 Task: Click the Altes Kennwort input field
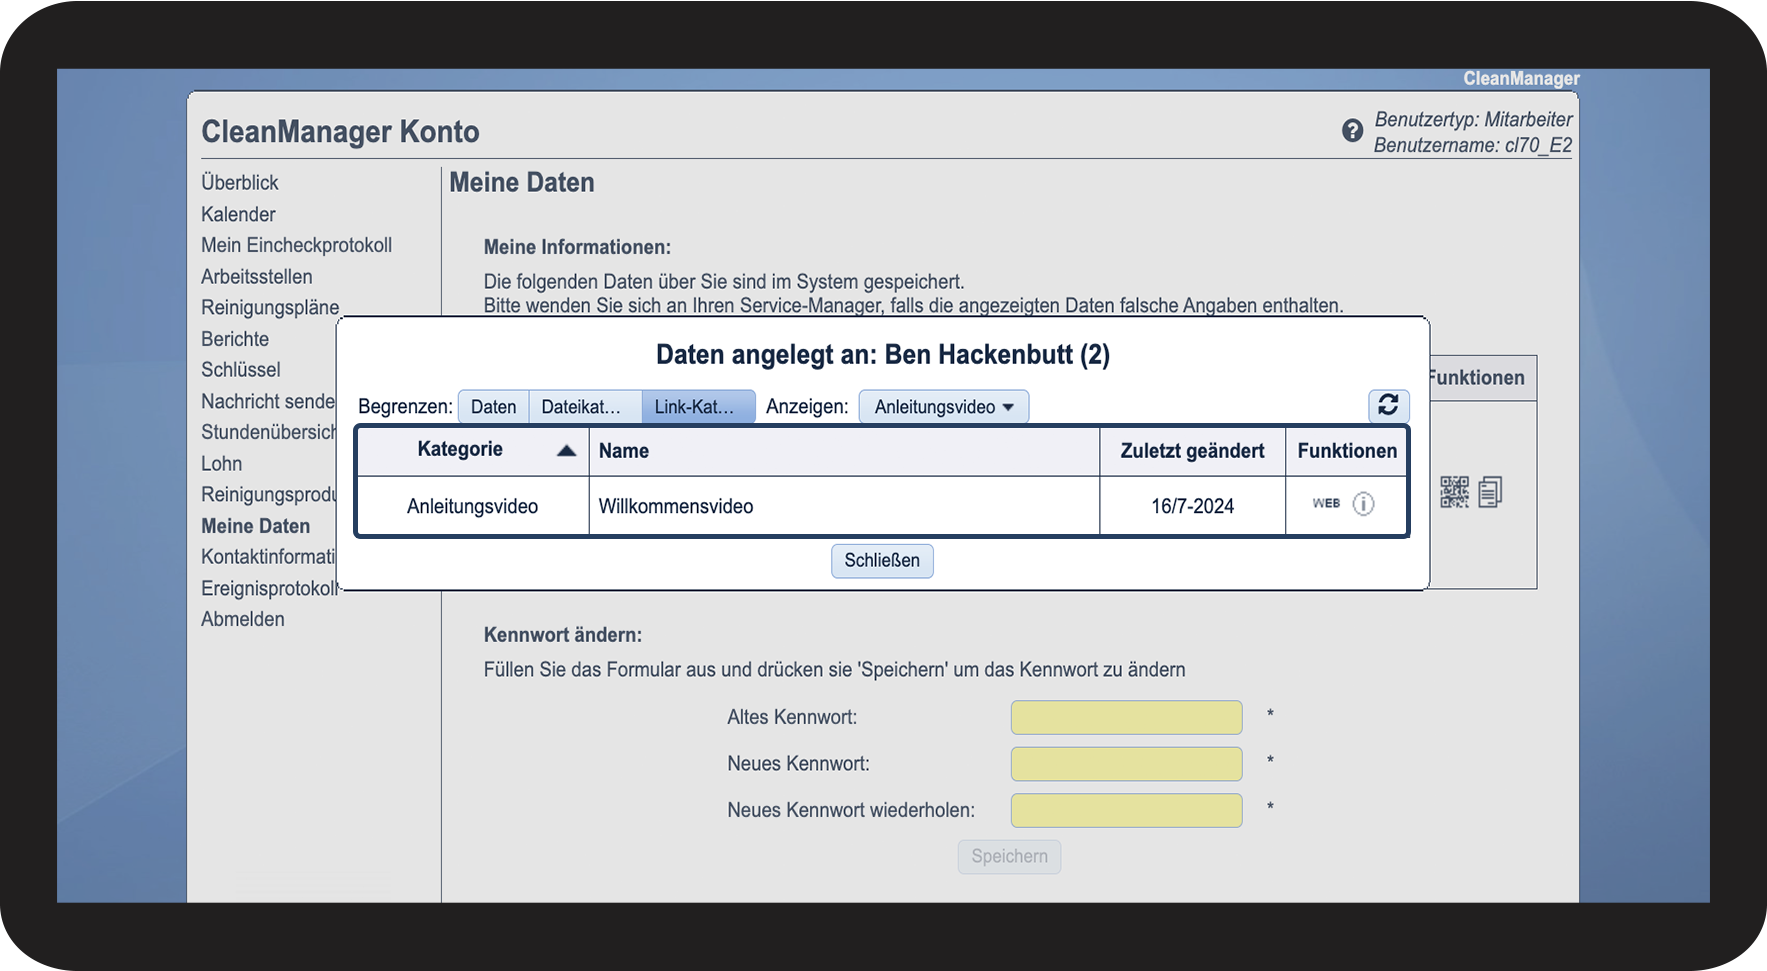[x=1126, y=718]
